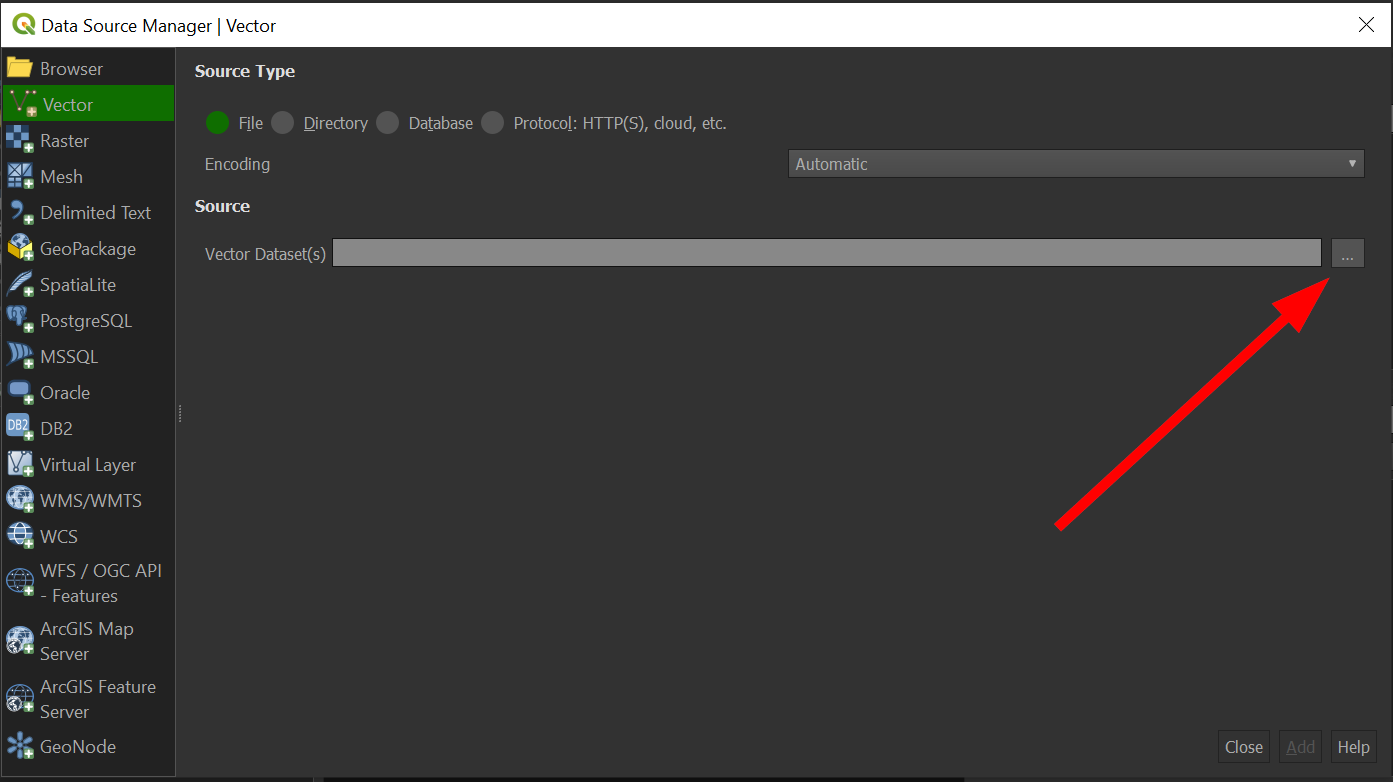Switch to the PostgreSQL tab label

pos(86,321)
